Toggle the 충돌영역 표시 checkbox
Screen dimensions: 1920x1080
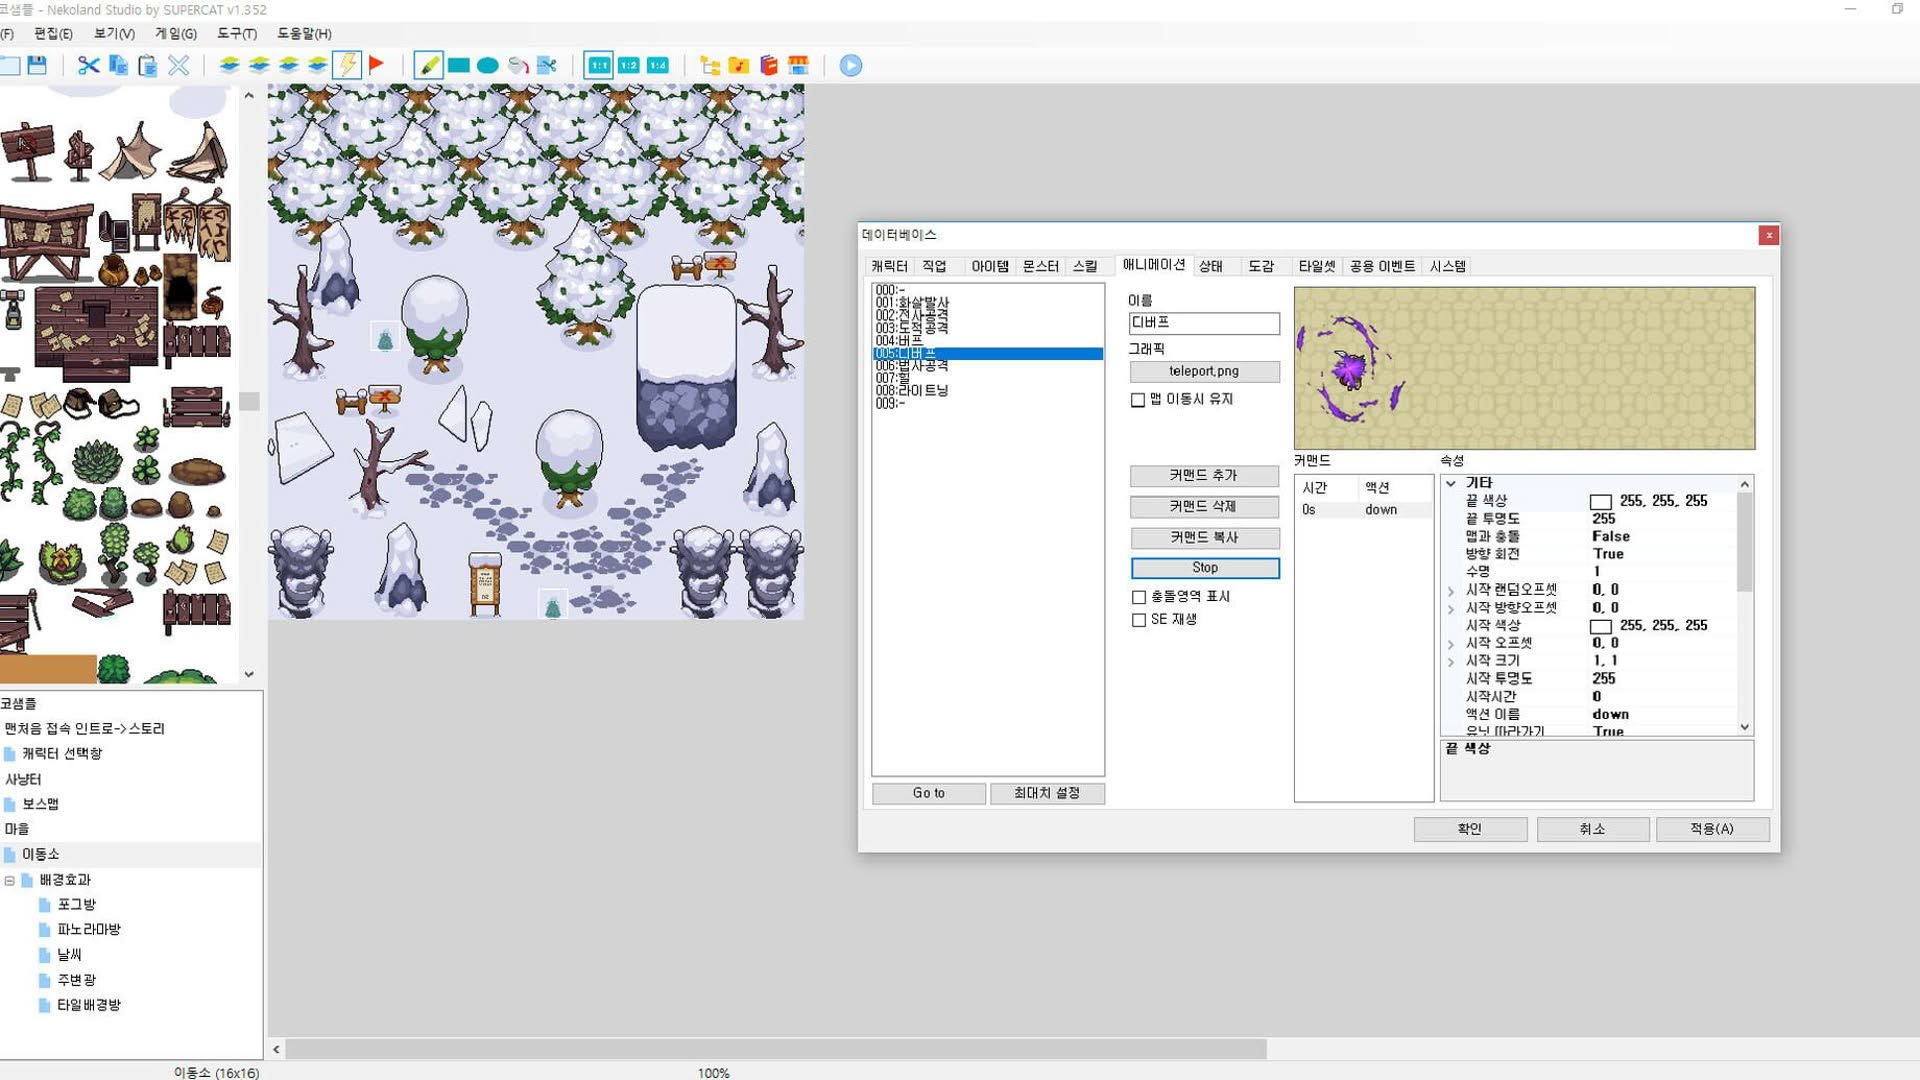[1138, 597]
